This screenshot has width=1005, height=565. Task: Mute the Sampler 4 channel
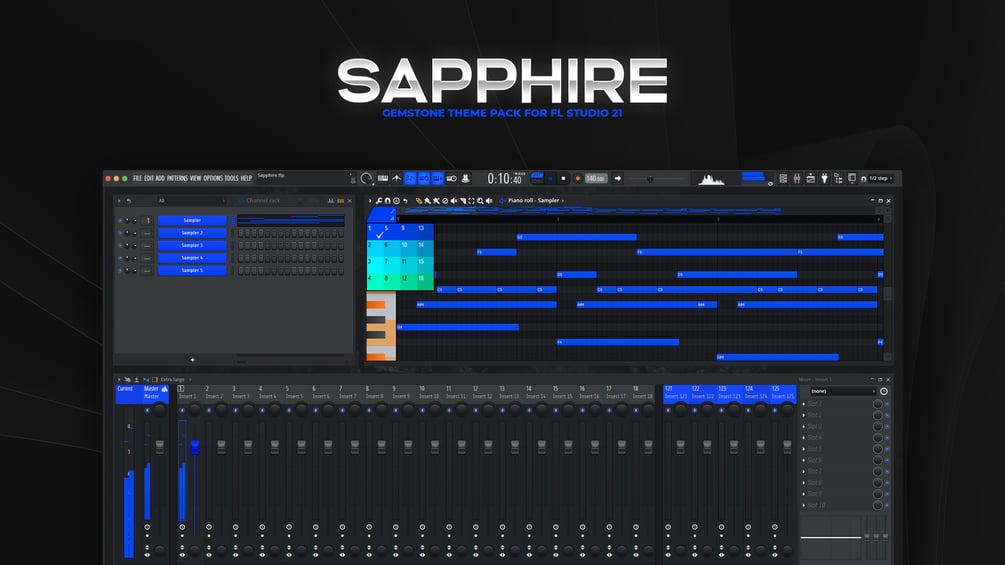[120, 258]
